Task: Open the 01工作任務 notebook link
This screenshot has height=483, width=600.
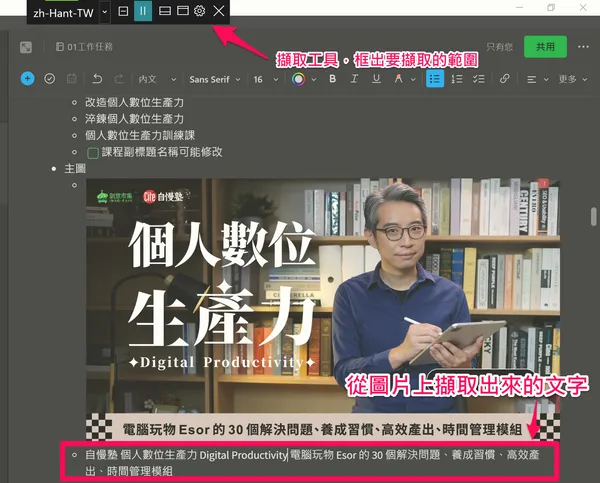Action: [x=84, y=47]
